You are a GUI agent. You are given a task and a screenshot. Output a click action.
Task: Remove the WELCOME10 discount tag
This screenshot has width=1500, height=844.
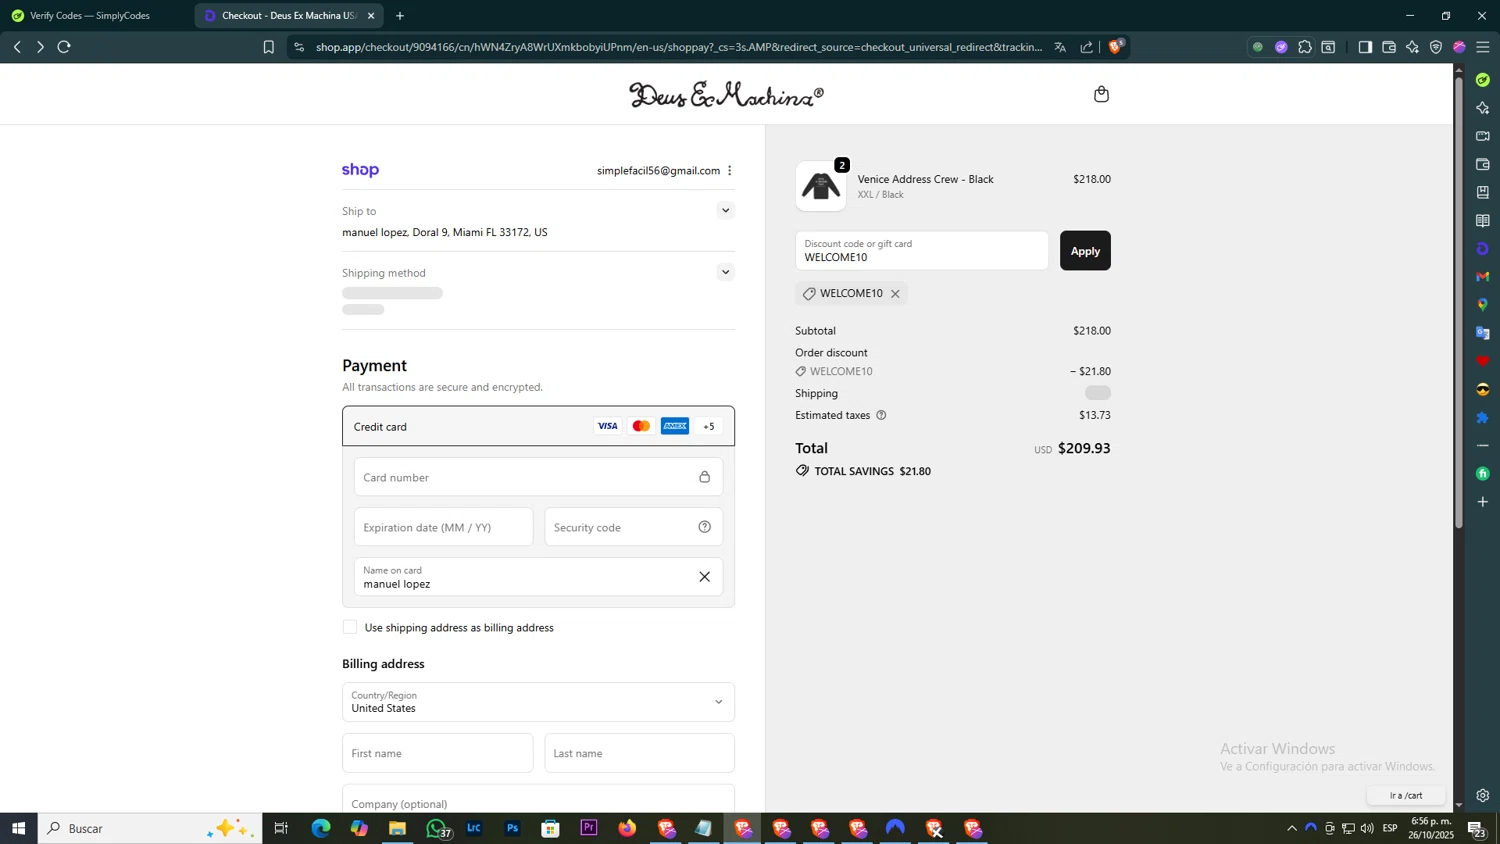pyautogui.click(x=895, y=294)
